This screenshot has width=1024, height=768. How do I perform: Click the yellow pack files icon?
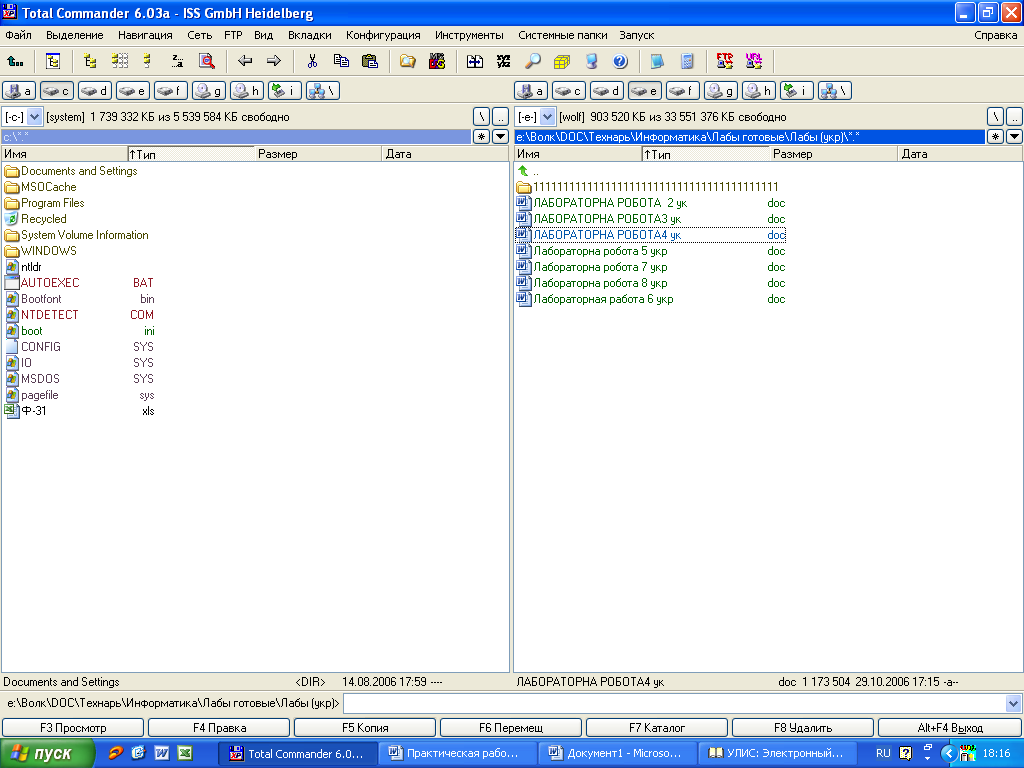(x=562, y=61)
